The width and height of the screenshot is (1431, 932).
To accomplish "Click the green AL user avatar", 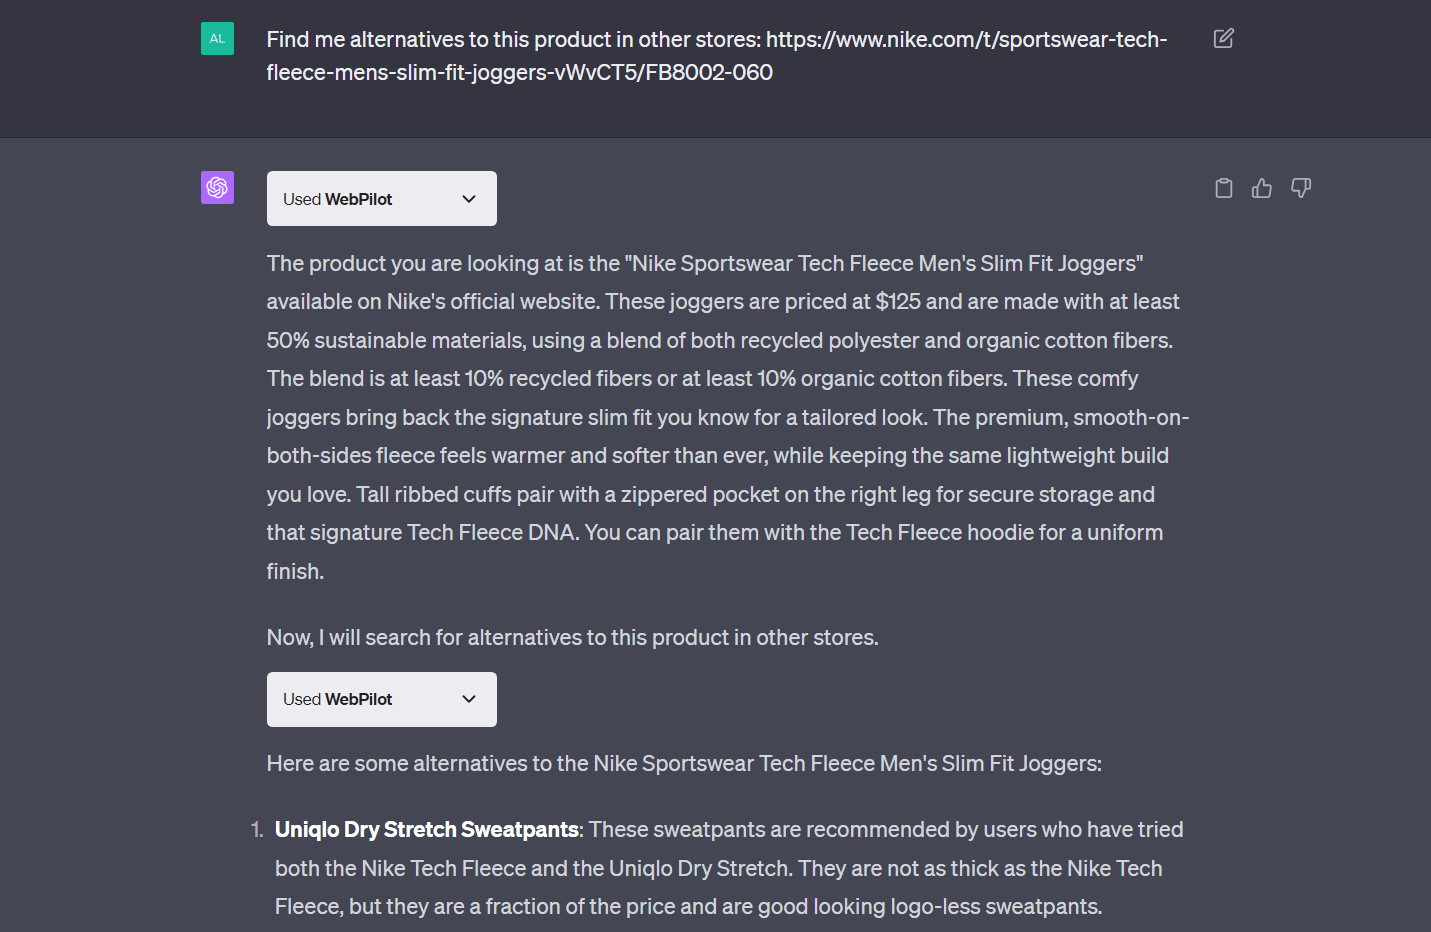I will pos(217,39).
